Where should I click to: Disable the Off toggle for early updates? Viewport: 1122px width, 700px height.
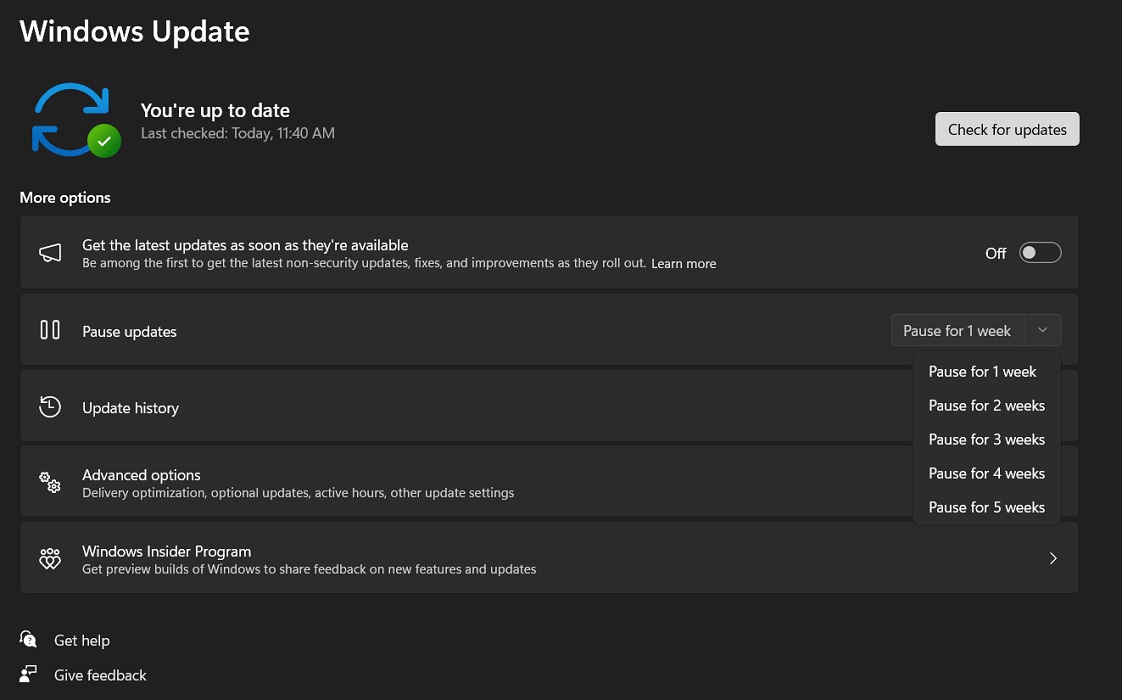coord(1040,252)
